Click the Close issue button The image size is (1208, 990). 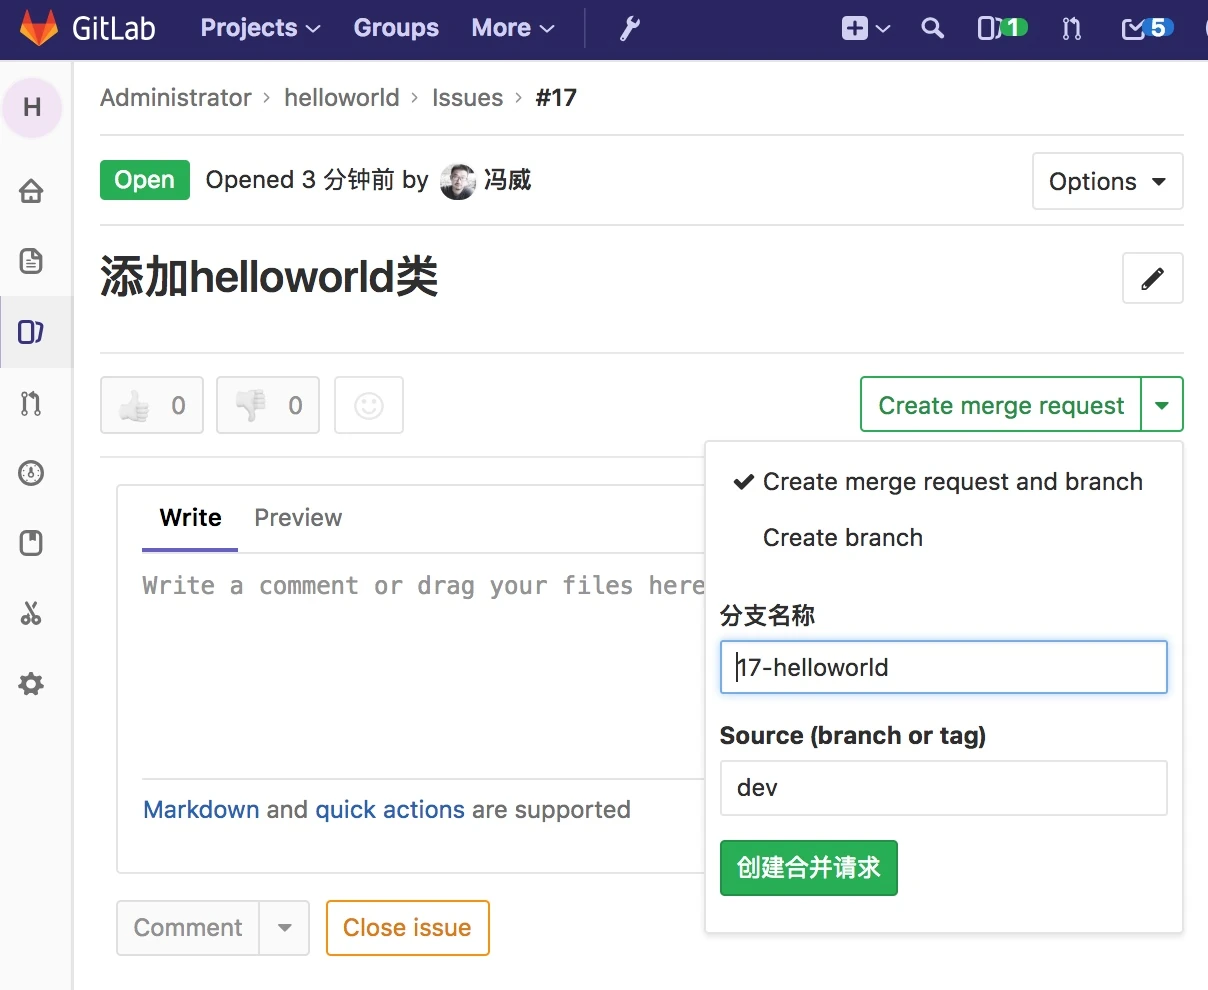(x=408, y=928)
